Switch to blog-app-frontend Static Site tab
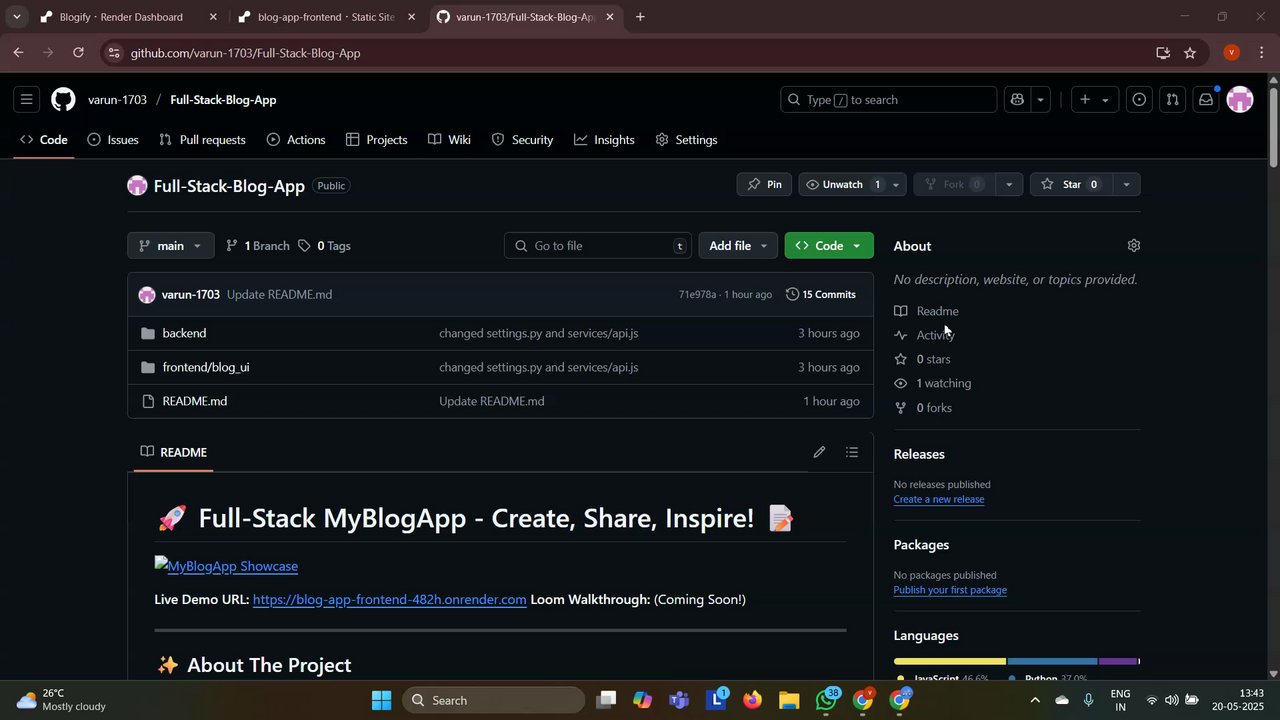The image size is (1280, 720). click(x=326, y=17)
